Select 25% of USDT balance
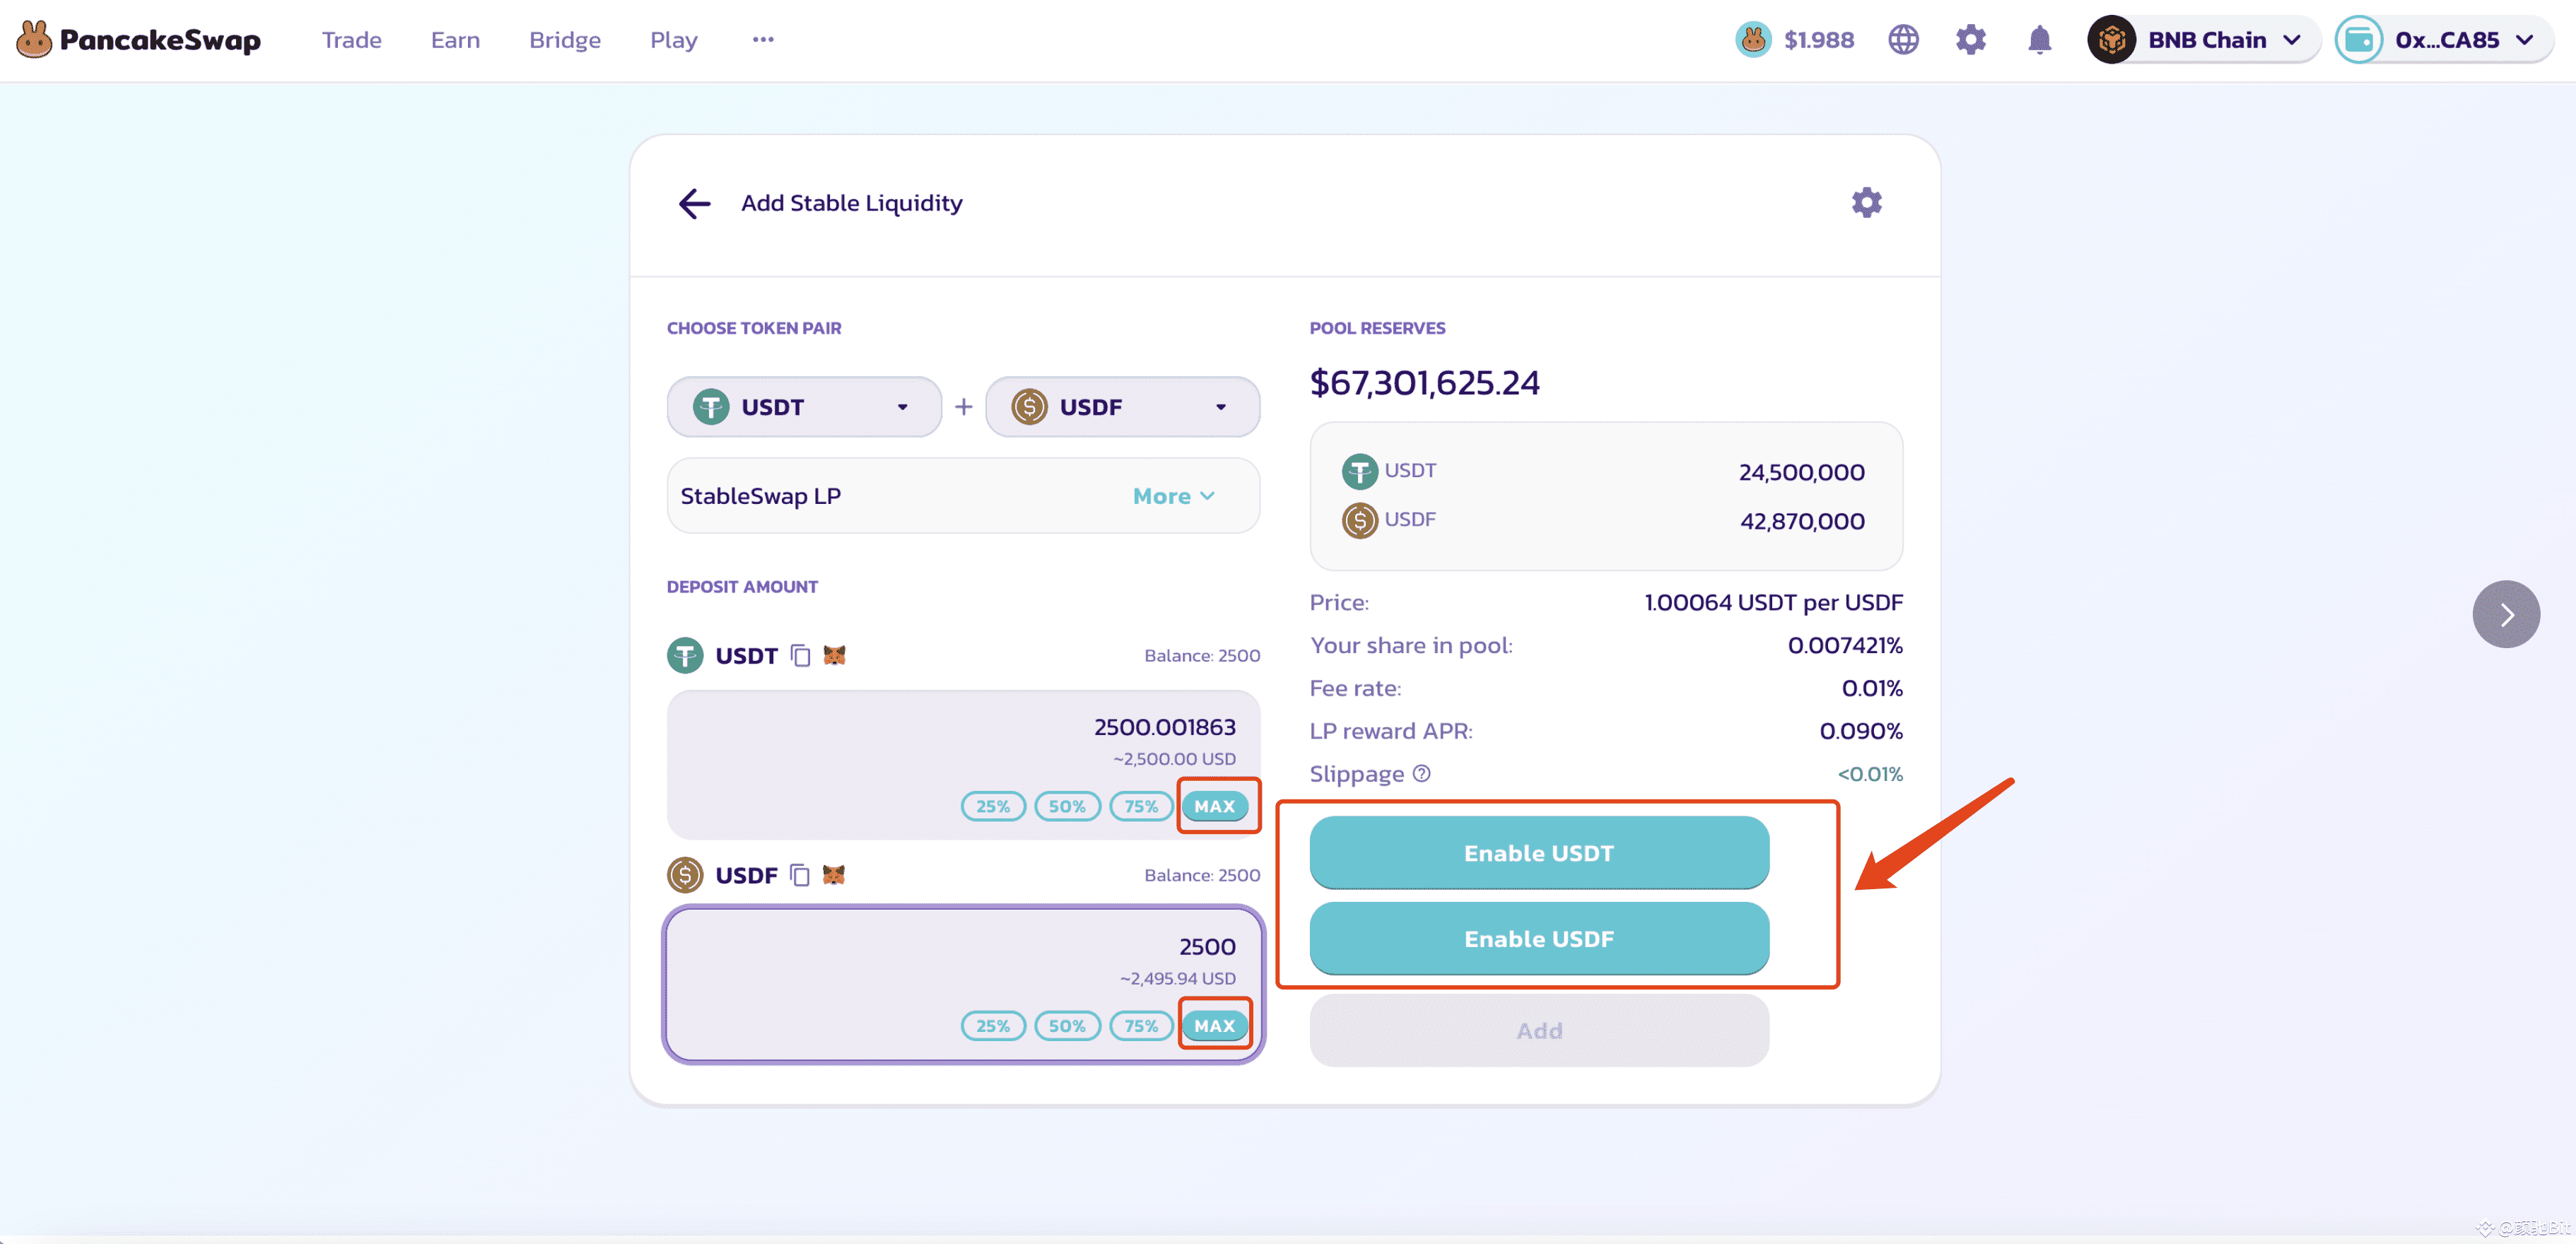 [993, 806]
